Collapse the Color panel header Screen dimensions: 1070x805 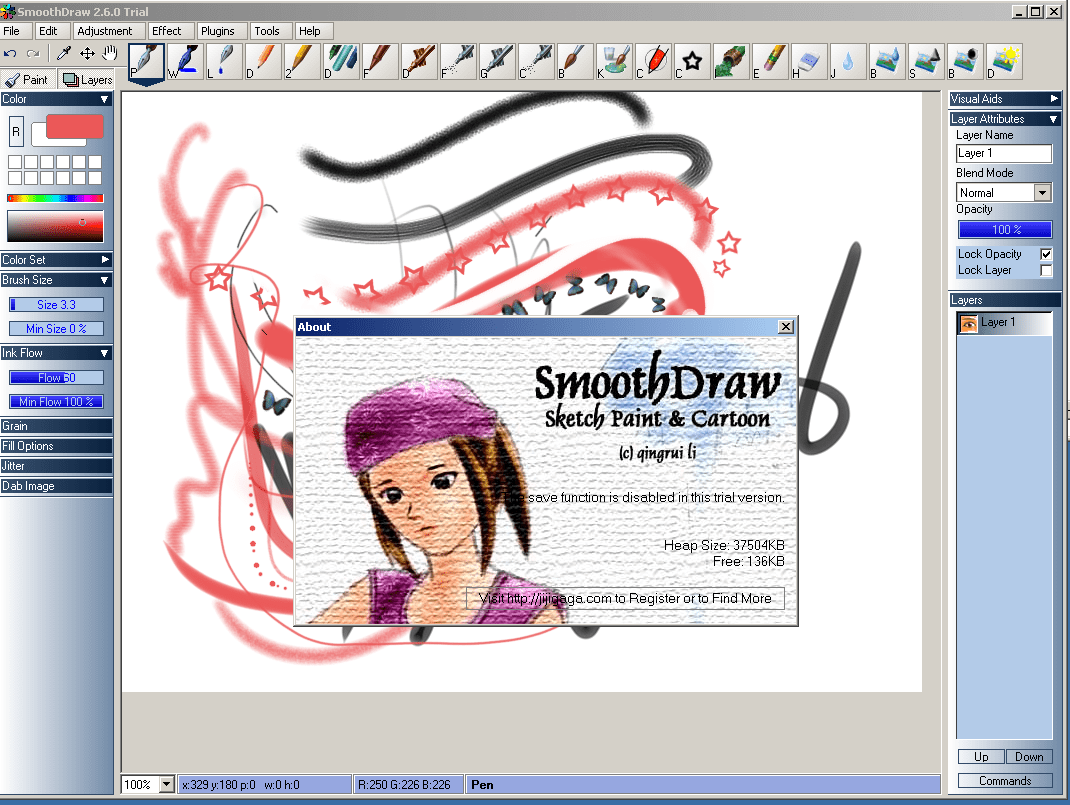pyautogui.click(x=56, y=99)
